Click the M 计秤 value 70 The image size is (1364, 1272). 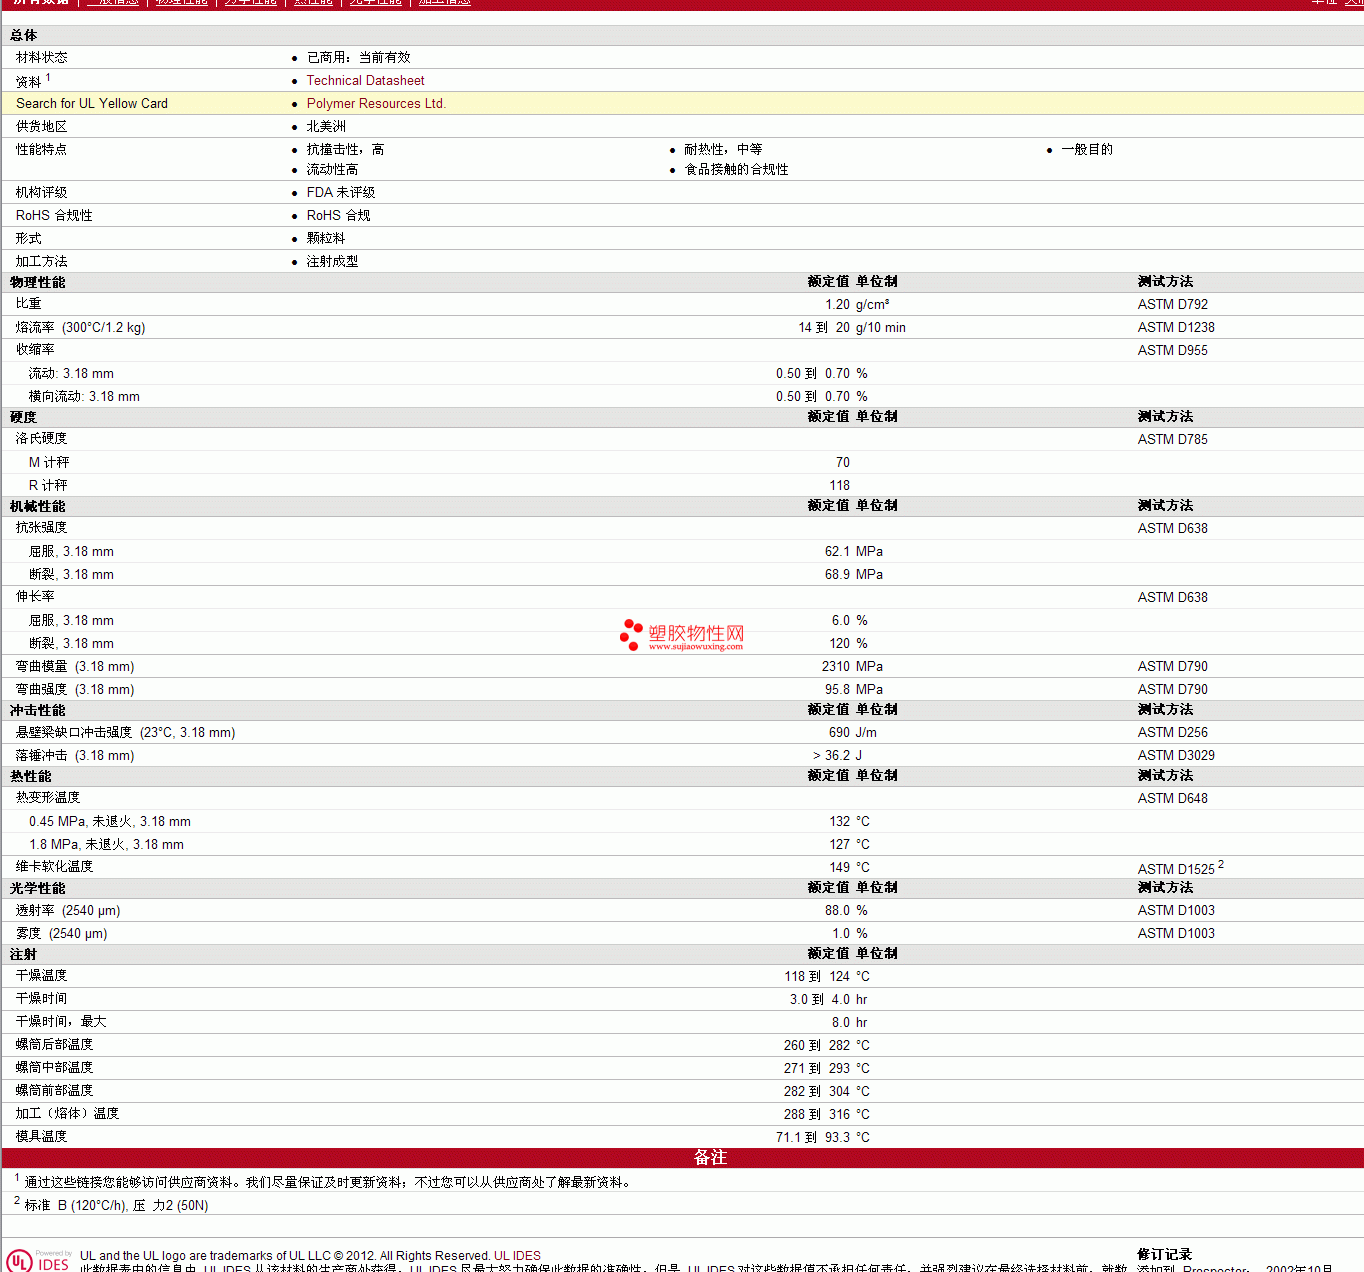843,463
